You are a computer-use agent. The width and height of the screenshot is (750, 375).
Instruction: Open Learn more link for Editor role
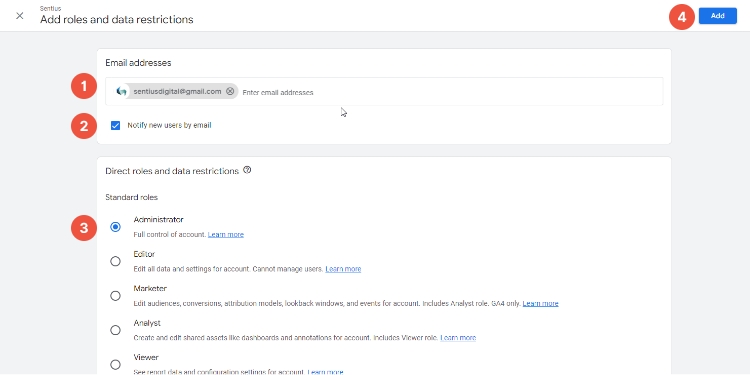click(343, 269)
